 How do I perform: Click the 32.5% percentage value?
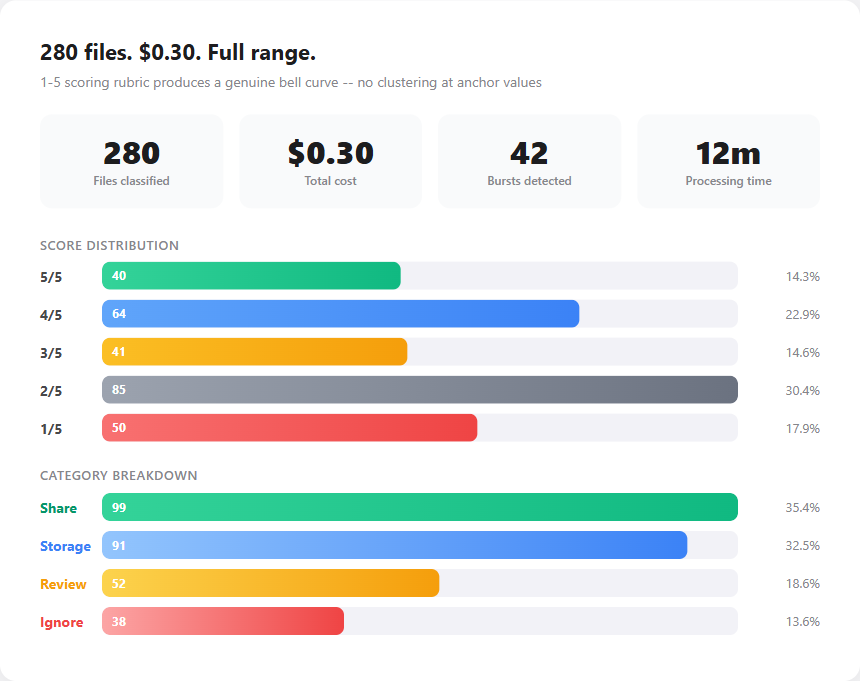click(x=802, y=545)
